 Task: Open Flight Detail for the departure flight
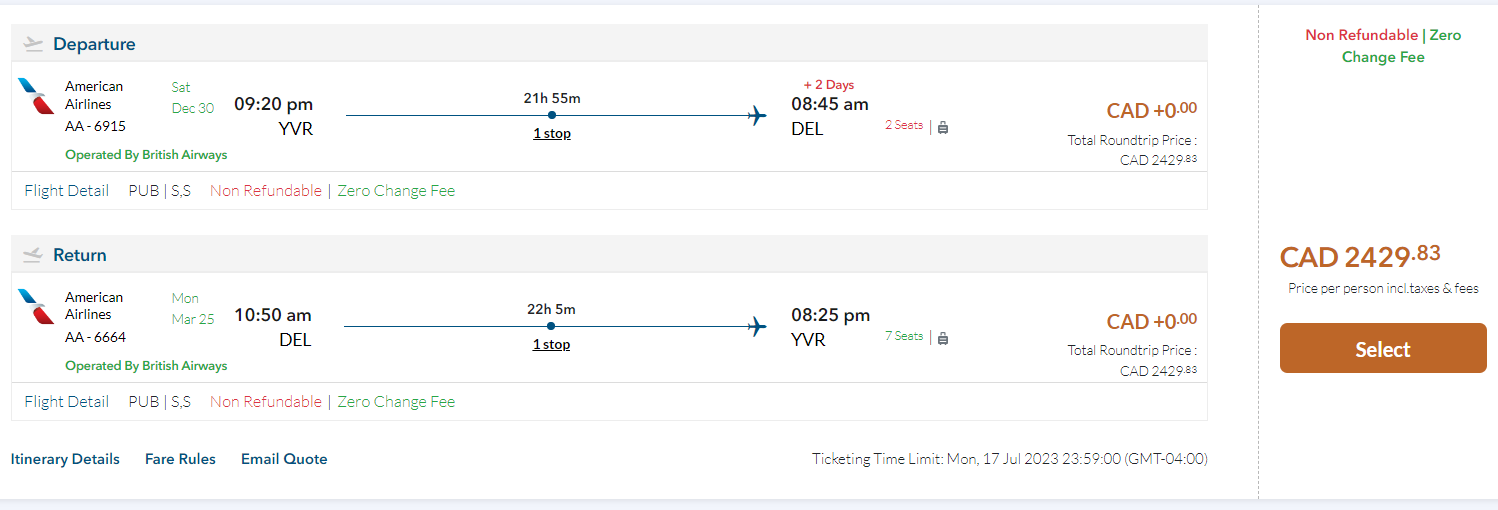(x=67, y=190)
